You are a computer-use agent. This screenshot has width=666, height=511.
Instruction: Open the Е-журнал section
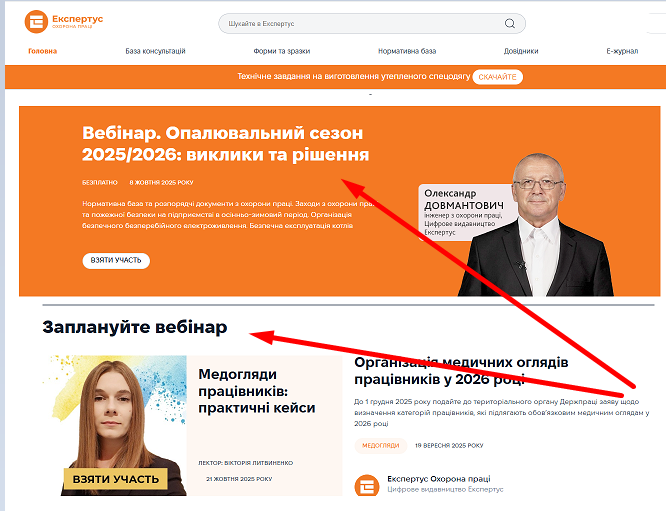point(622,51)
